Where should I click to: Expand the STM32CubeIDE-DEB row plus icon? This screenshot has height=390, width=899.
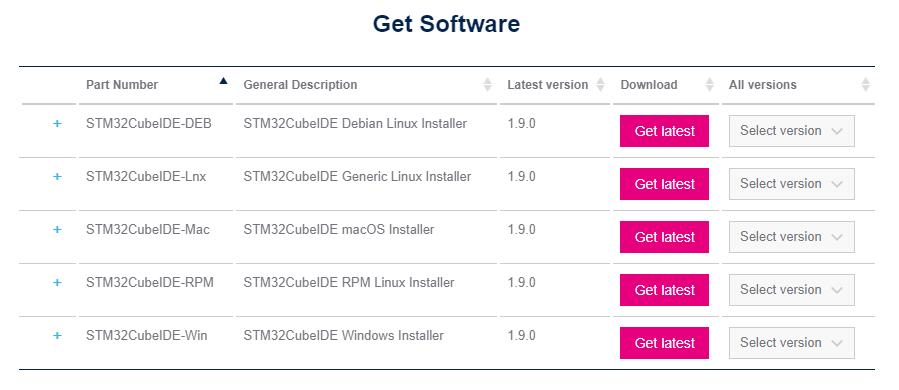(57, 123)
